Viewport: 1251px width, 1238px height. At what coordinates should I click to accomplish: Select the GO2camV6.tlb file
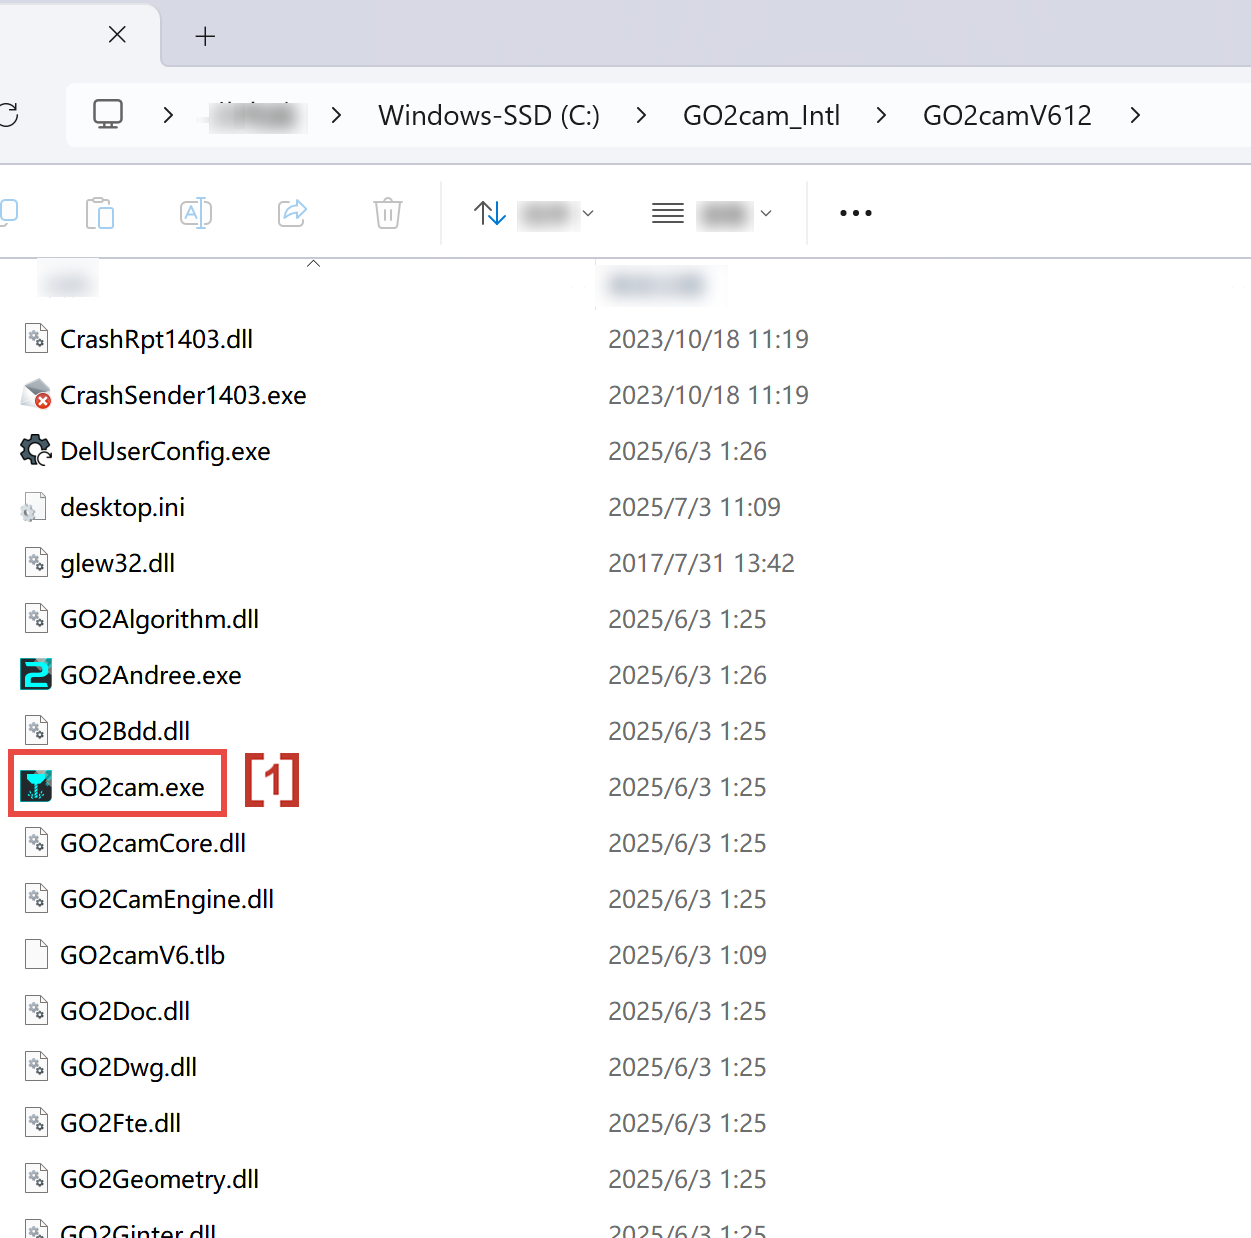coord(142,955)
